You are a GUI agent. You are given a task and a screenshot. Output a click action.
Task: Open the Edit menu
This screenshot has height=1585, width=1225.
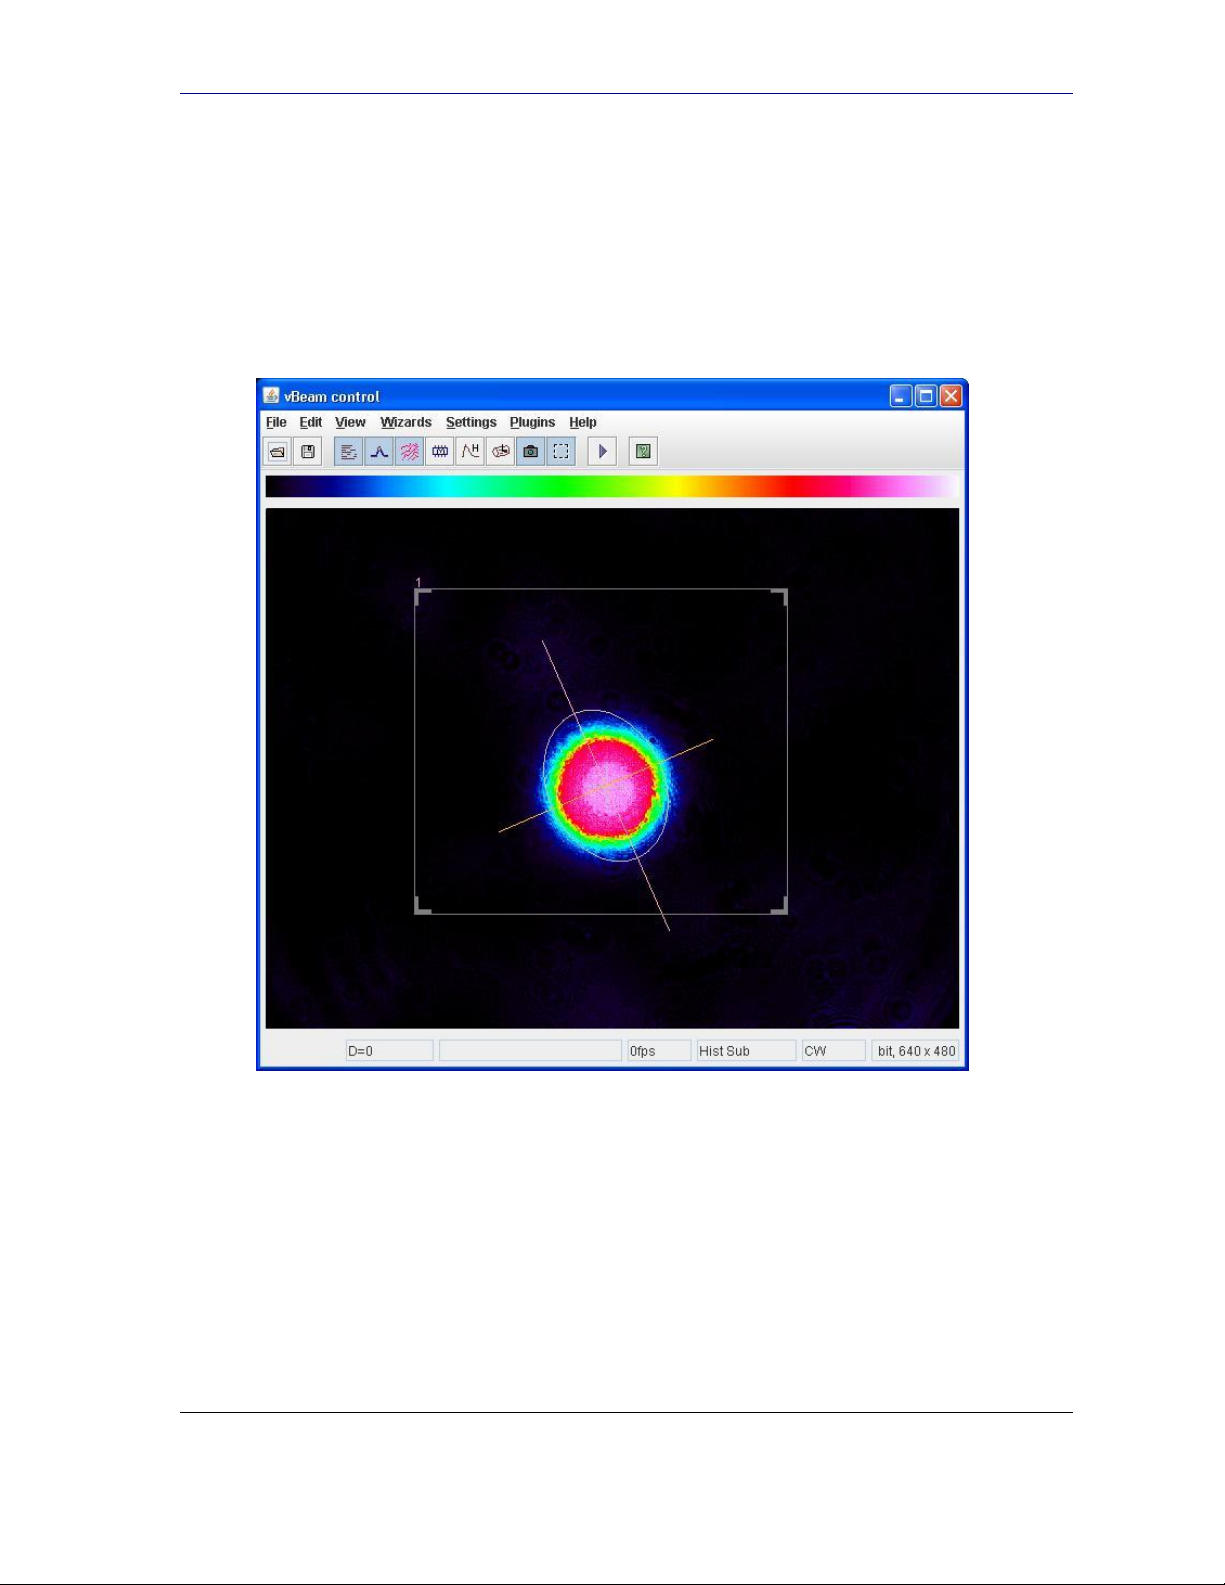click(311, 422)
